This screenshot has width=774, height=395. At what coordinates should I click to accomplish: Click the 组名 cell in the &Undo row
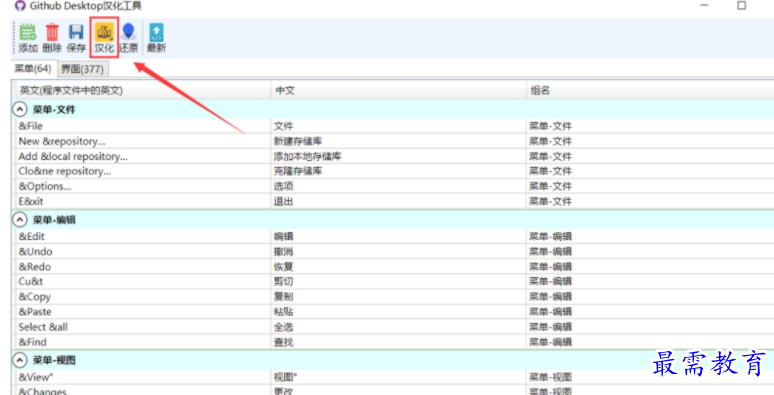click(650, 252)
